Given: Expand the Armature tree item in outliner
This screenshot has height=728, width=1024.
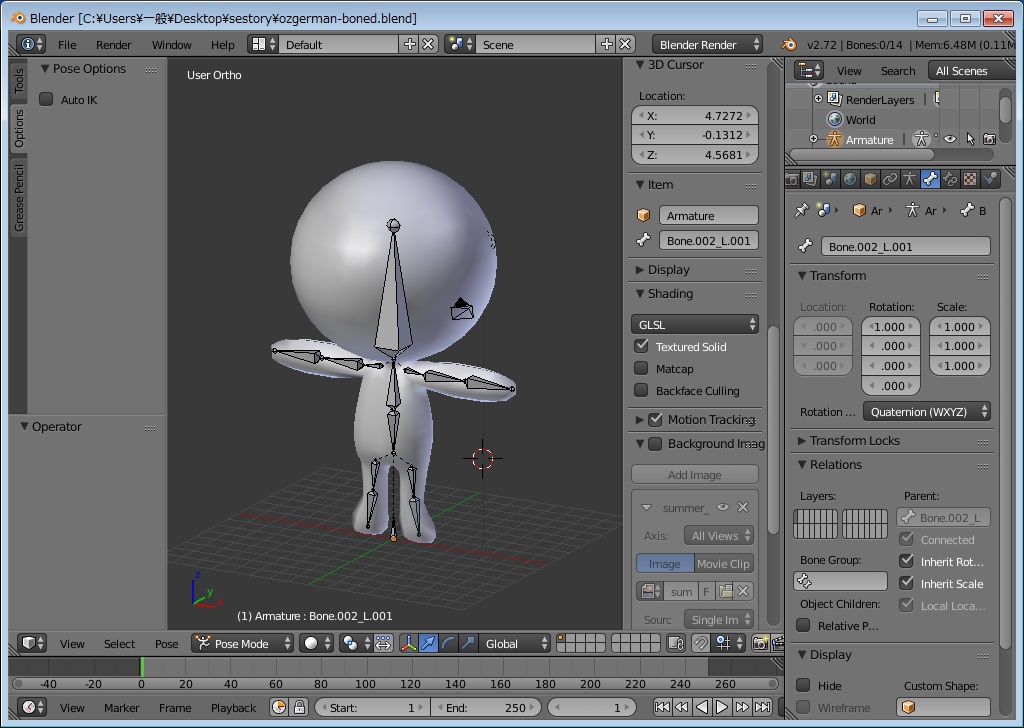Looking at the screenshot, I should (x=813, y=138).
